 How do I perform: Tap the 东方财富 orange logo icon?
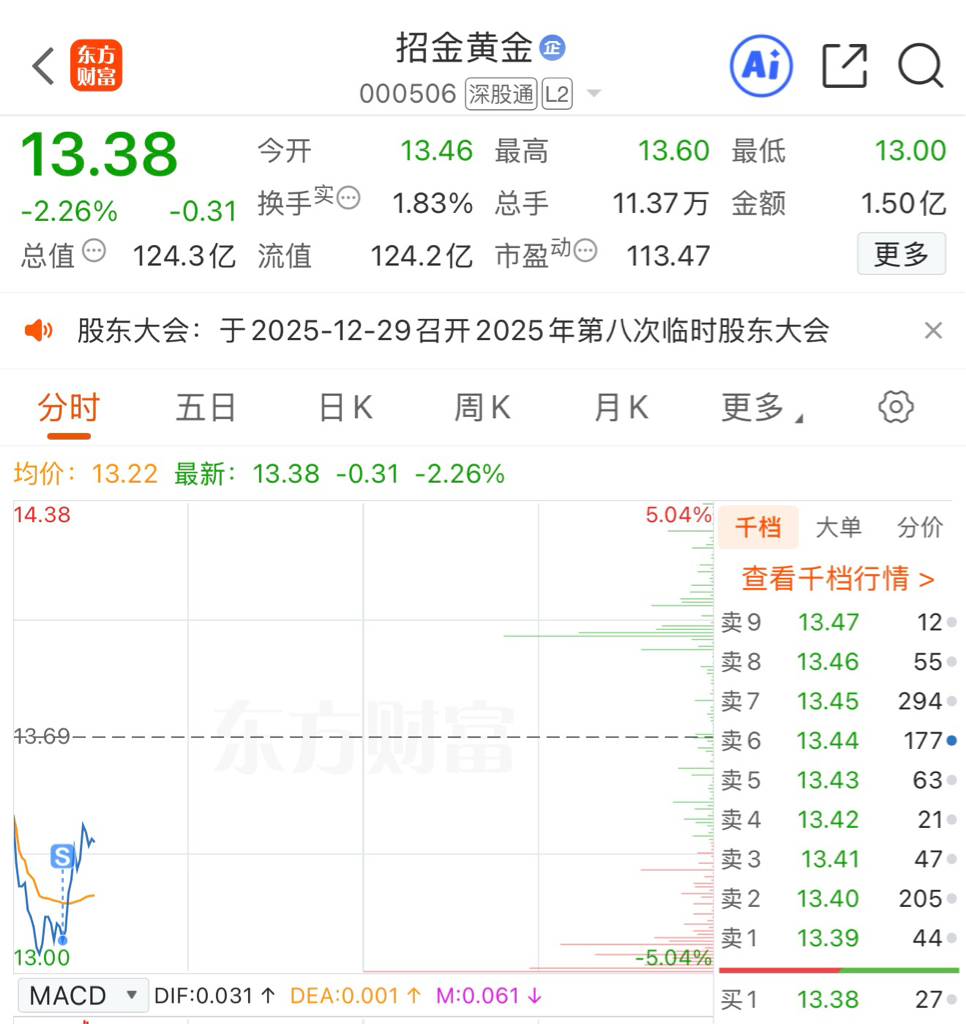96,65
